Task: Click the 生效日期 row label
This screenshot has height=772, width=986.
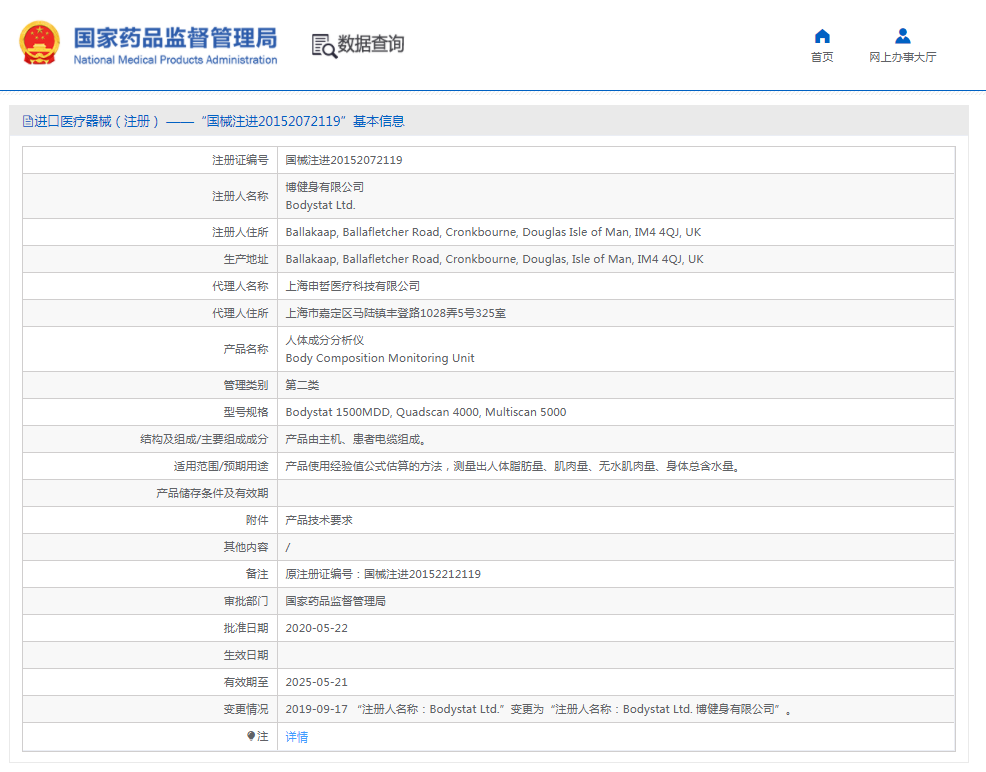Action: pos(246,655)
